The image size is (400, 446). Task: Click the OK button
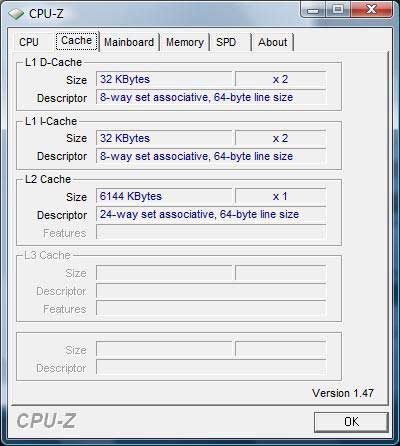pos(351,422)
